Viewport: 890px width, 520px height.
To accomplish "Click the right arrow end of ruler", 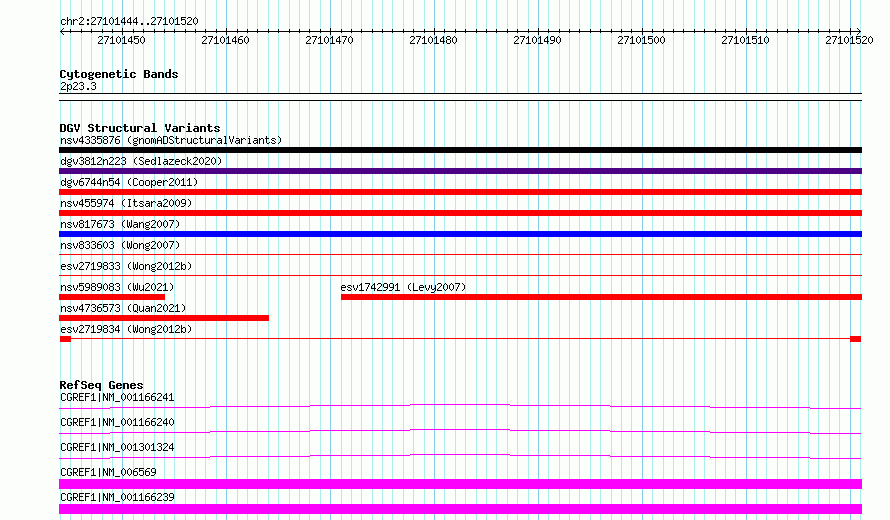I will click(858, 31).
